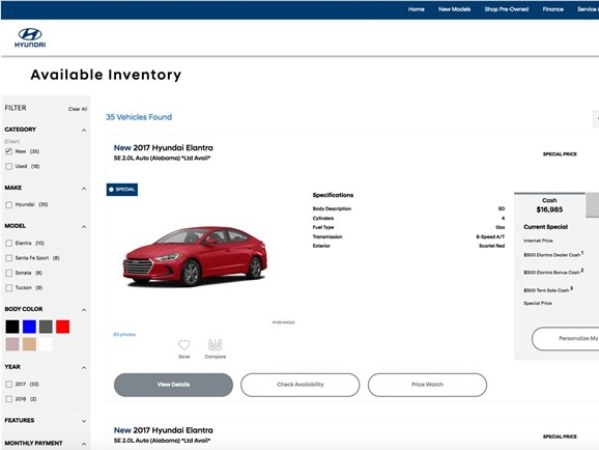This screenshot has width=599, height=450.
Task: Click the Scarlet Red exterior value
Action: 492,246
